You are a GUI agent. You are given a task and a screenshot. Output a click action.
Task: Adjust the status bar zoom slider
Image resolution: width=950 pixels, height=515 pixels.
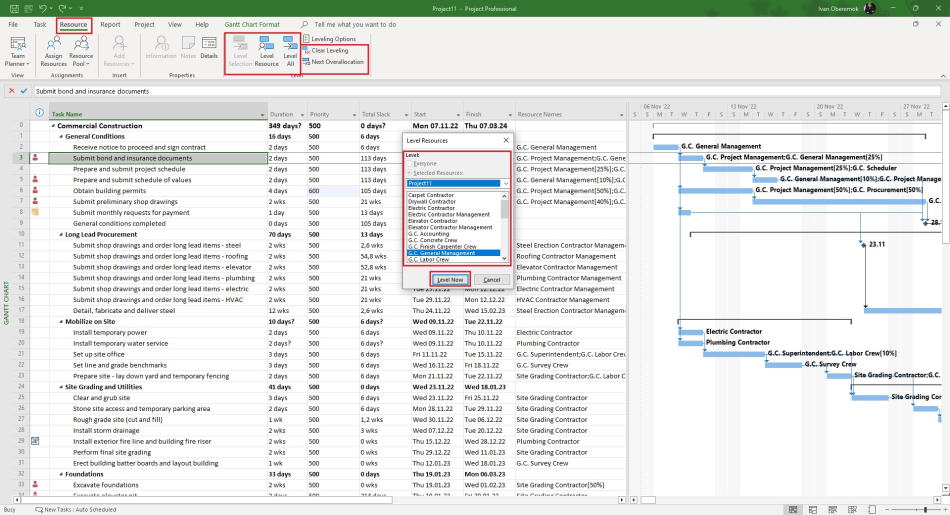925,510
